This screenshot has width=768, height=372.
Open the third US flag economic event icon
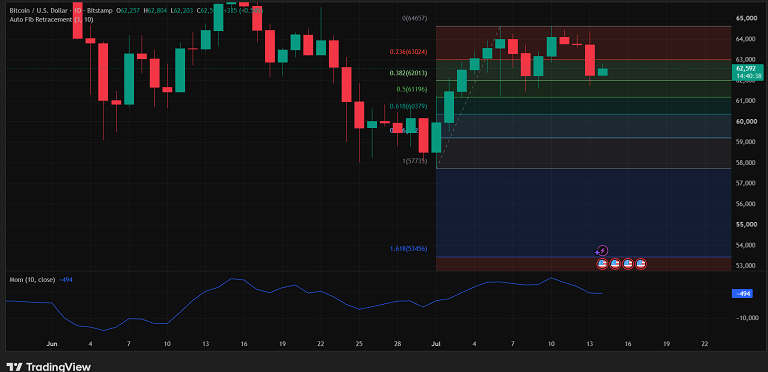[x=628, y=264]
